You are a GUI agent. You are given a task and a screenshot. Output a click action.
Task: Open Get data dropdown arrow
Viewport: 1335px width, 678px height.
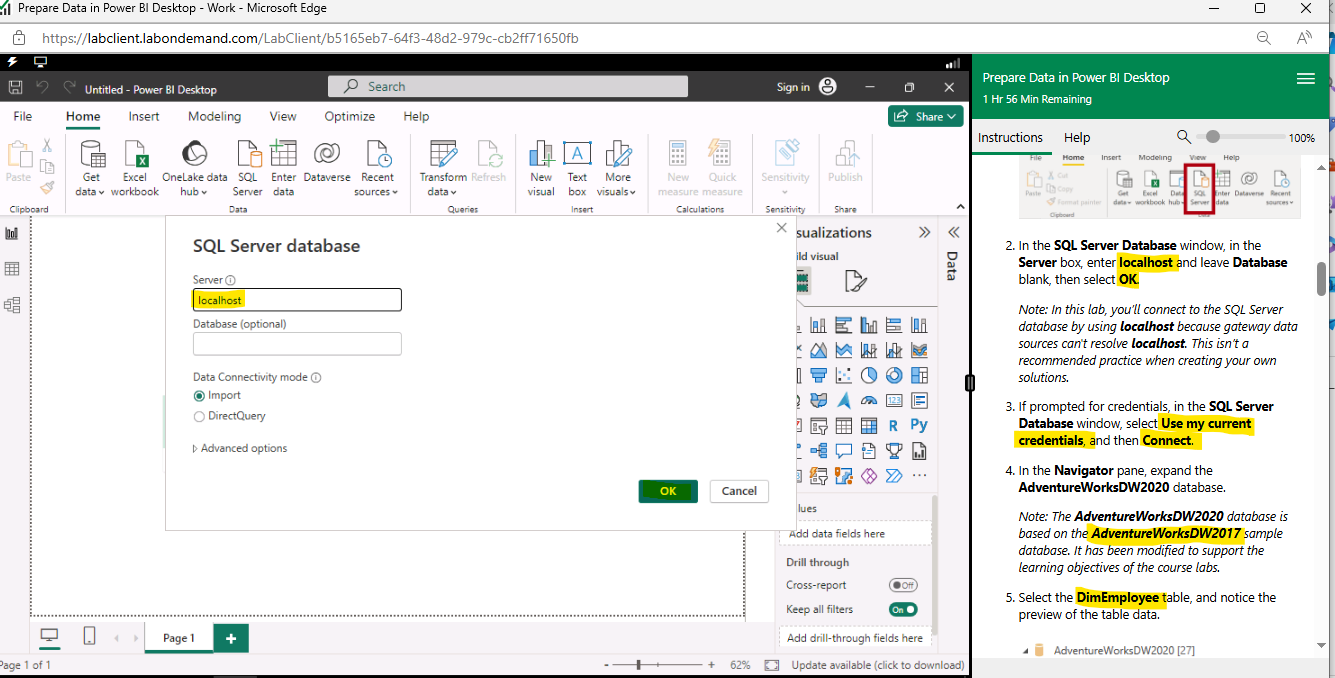click(x=102, y=192)
